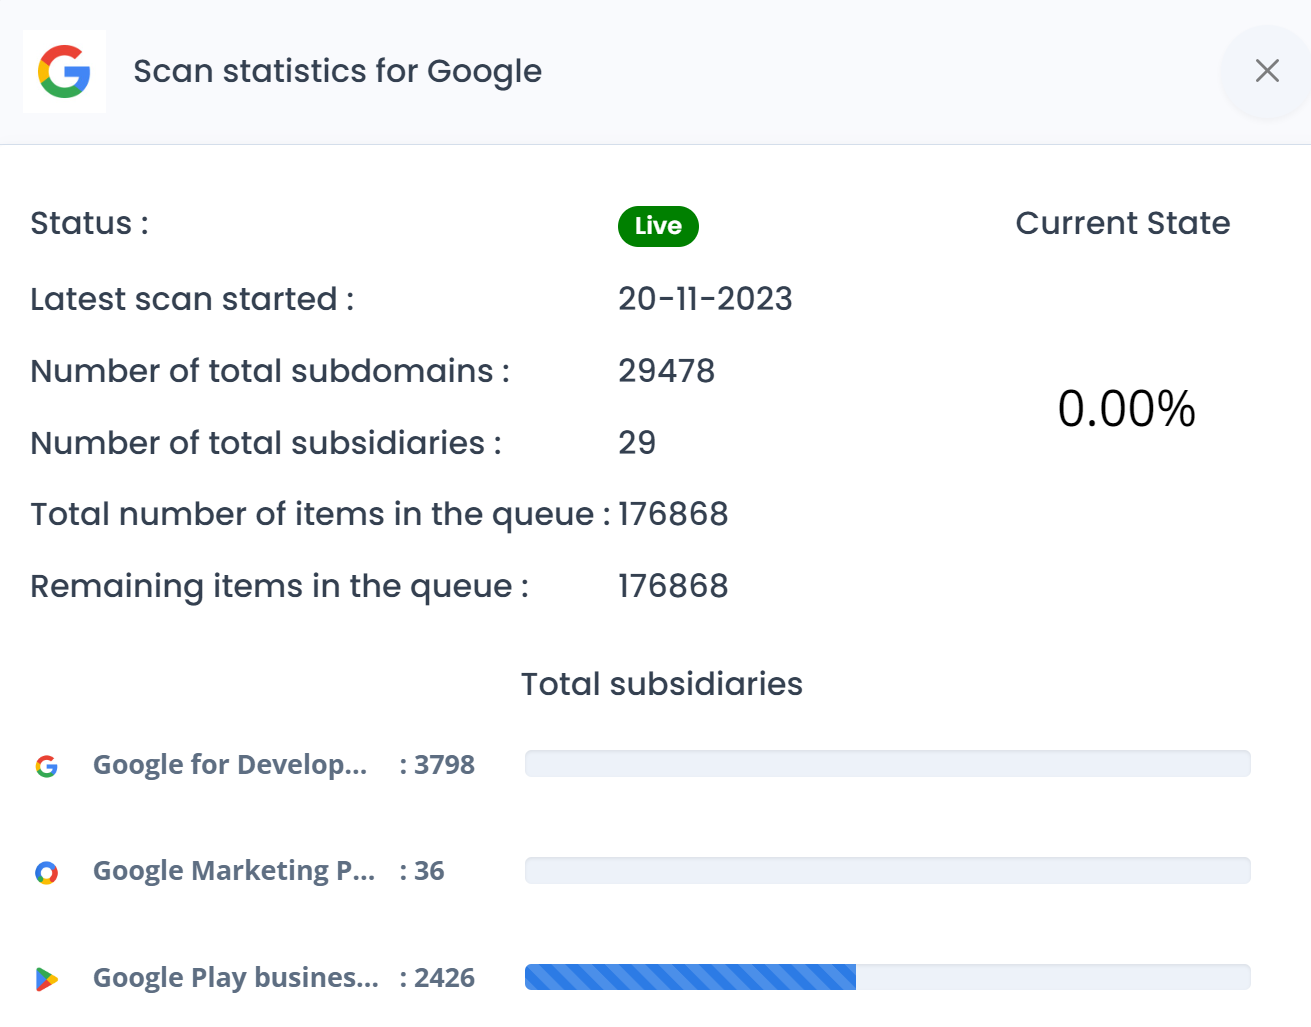Viewport: 1311px width, 1027px height.
Task: Click the Google for Developers progress bar
Action: pos(887,764)
